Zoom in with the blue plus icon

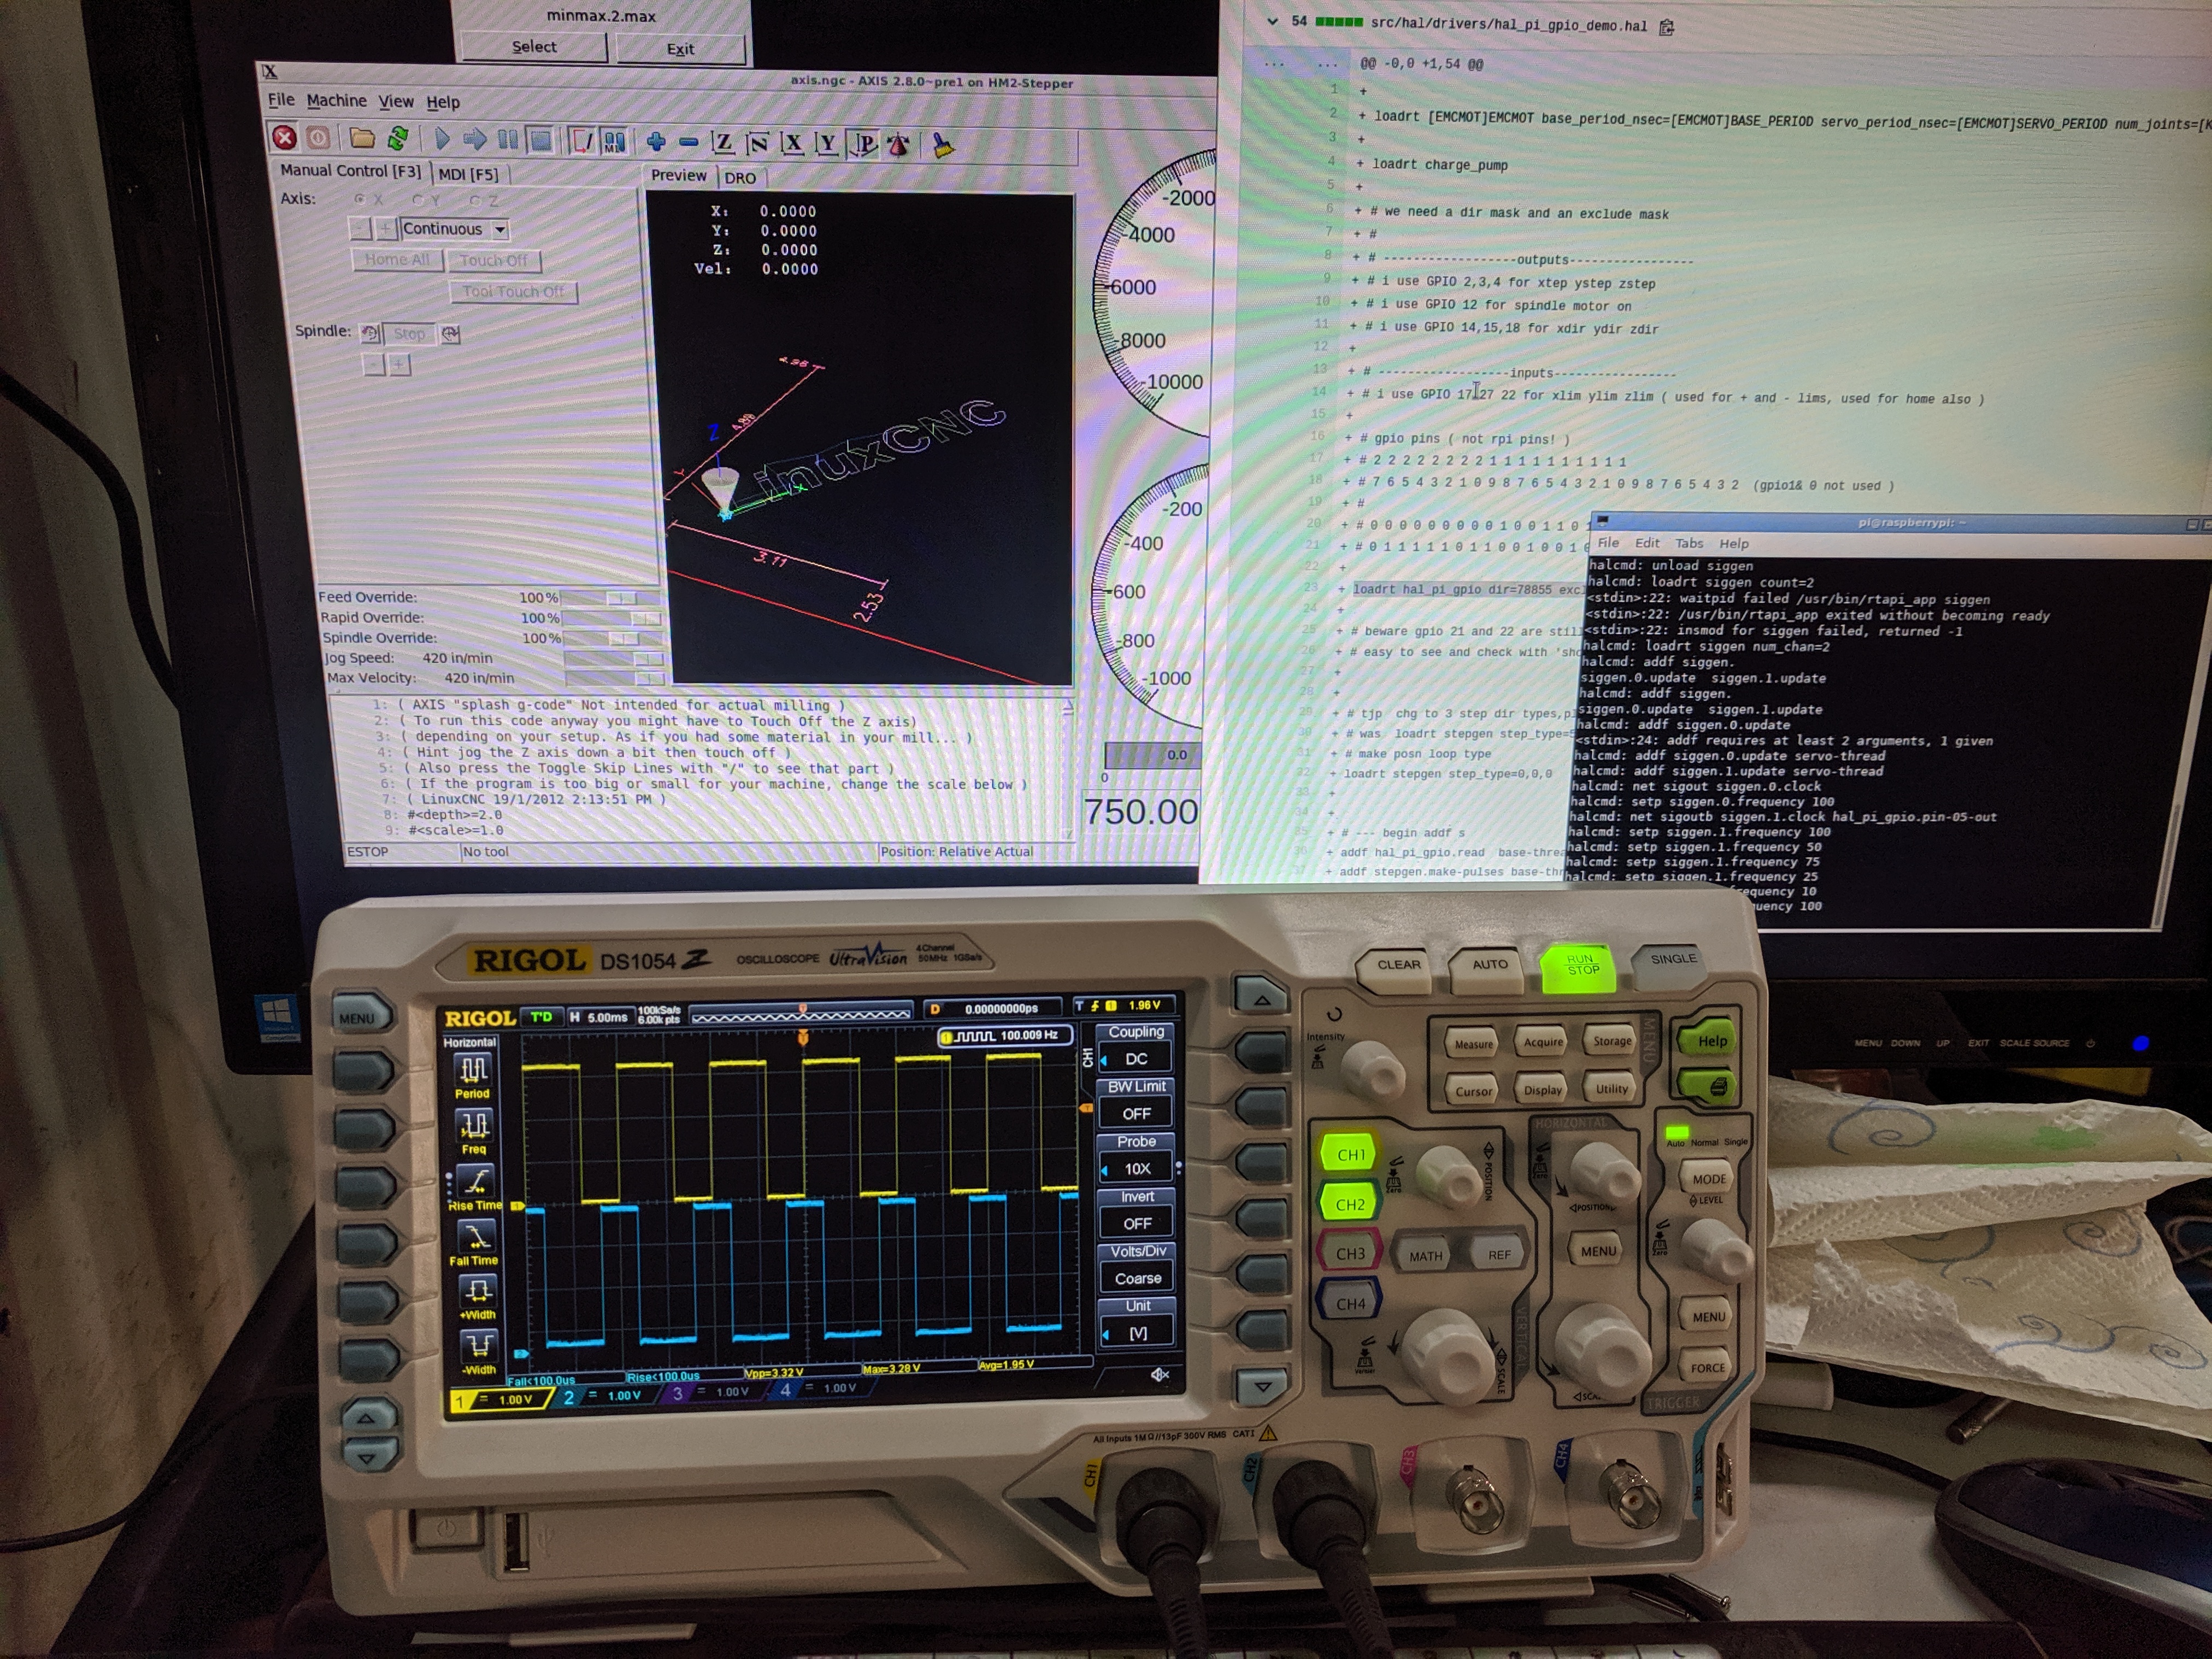click(x=656, y=143)
